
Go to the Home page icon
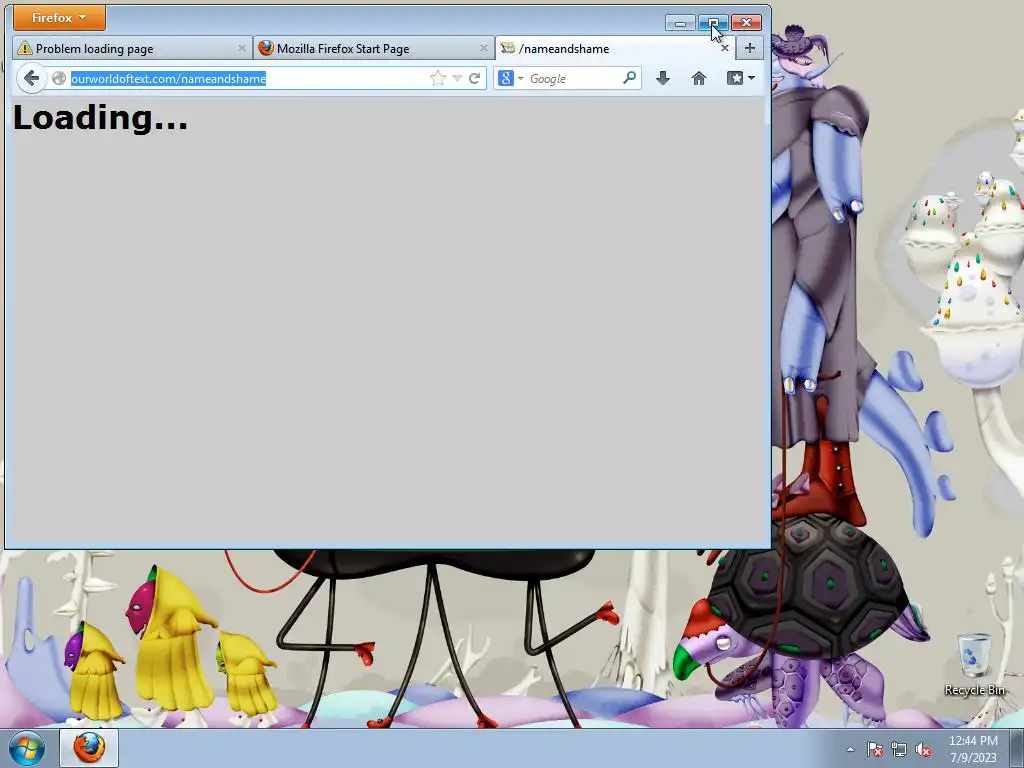tap(699, 78)
